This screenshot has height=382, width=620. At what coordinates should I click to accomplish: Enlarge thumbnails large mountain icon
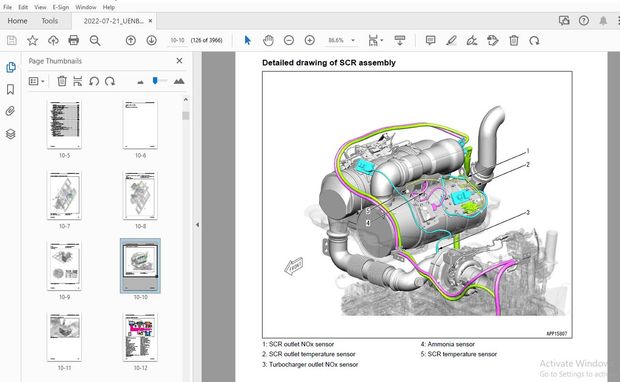[x=179, y=81]
